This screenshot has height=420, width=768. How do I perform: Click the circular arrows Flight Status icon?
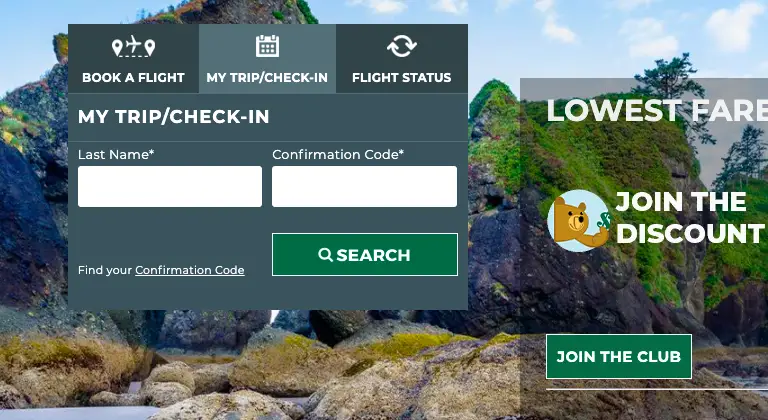(x=402, y=46)
